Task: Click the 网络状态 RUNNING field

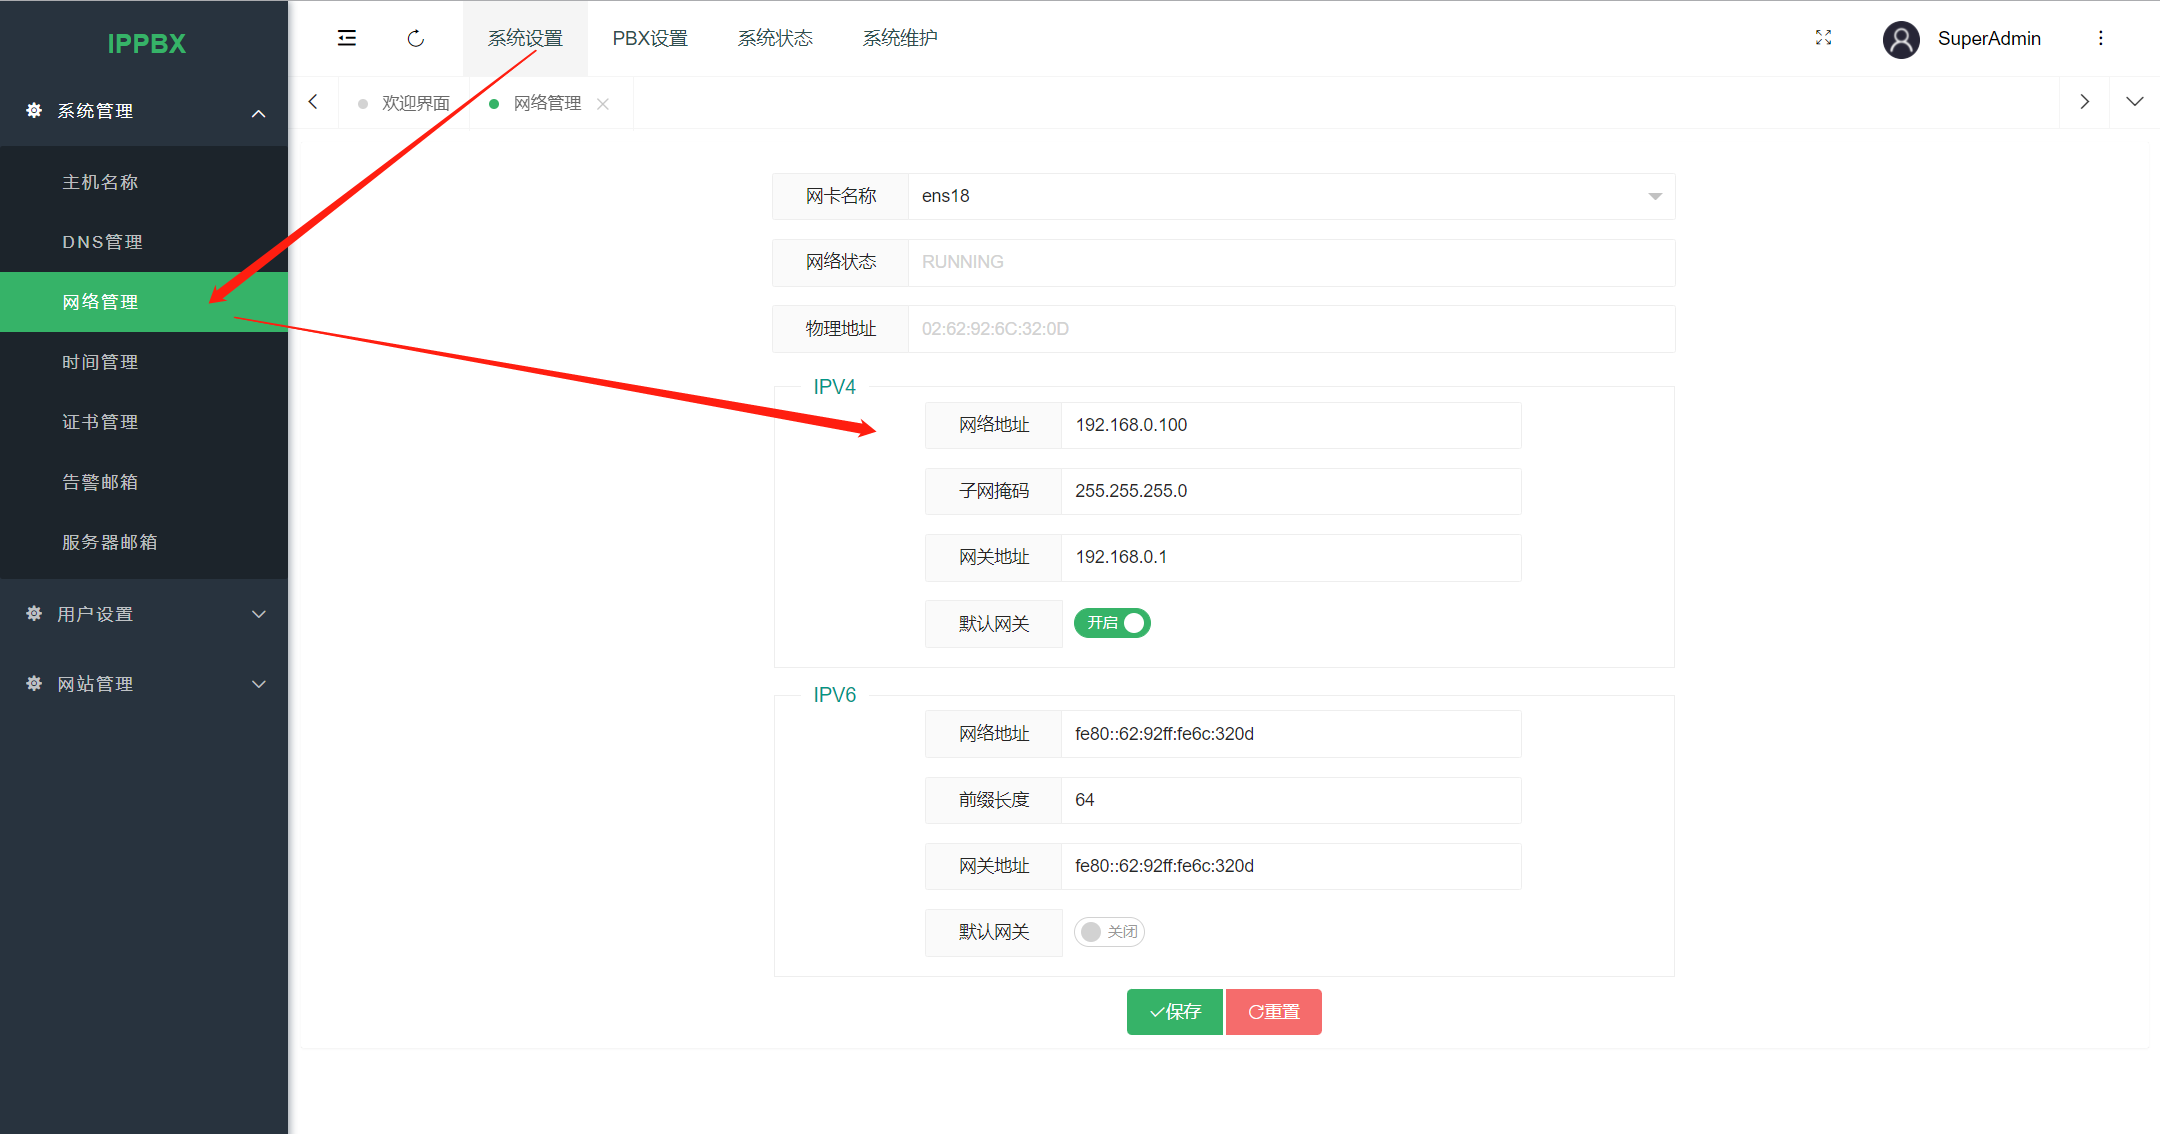Action: coord(1291,262)
